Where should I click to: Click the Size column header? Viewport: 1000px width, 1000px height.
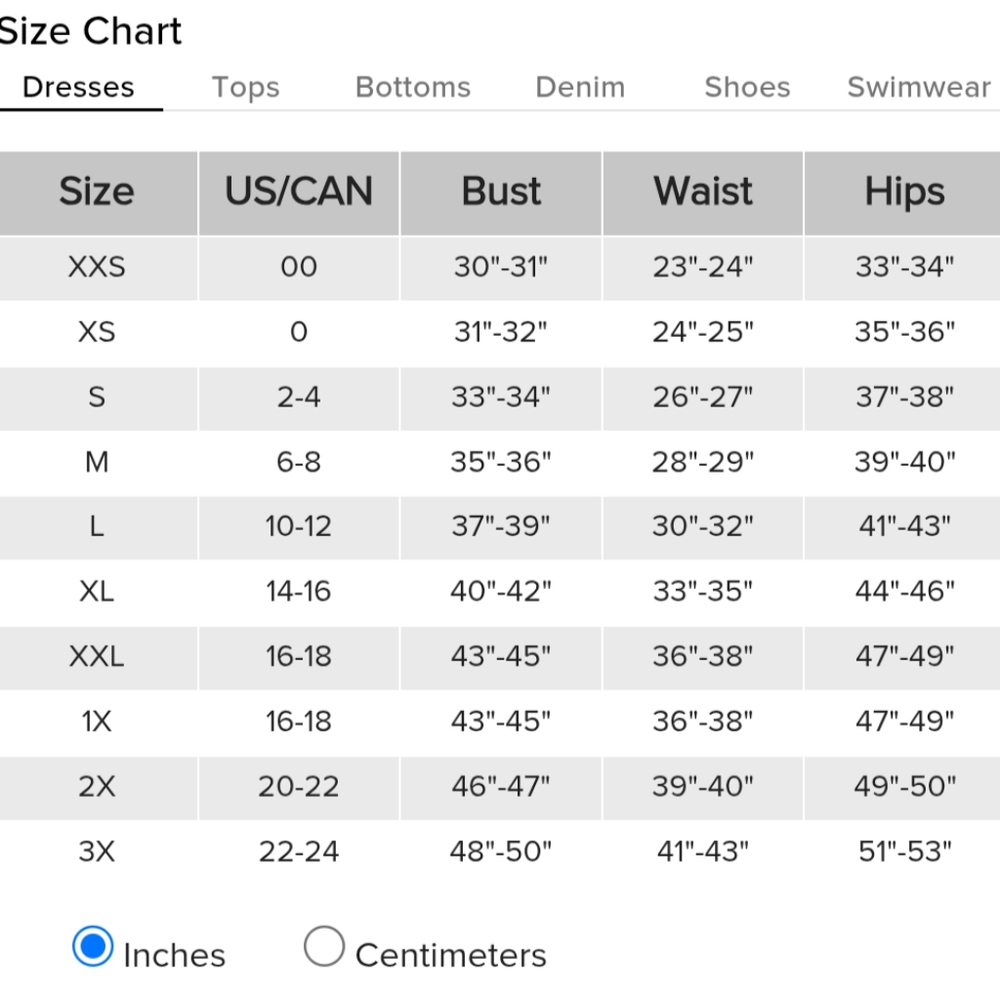tap(96, 191)
